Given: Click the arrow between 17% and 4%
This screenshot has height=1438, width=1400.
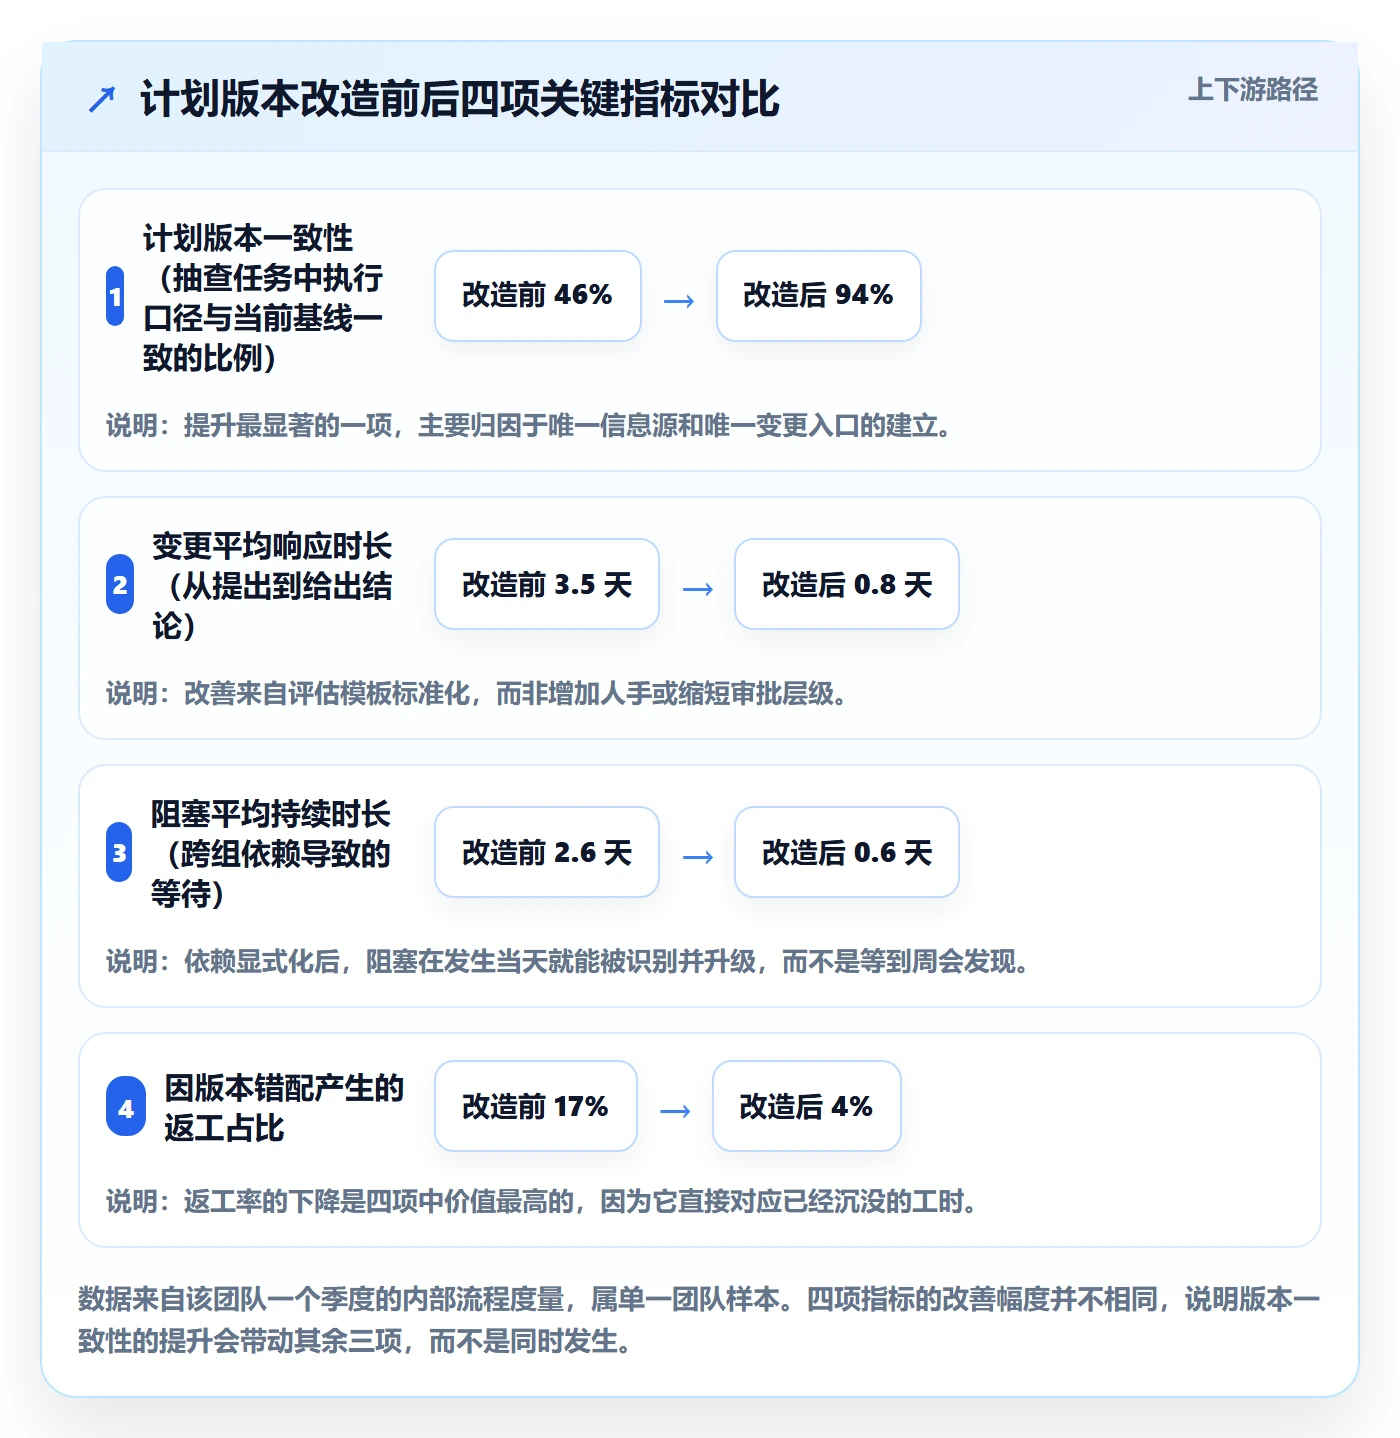Looking at the screenshot, I should pyautogui.click(x=676, y=1111).
